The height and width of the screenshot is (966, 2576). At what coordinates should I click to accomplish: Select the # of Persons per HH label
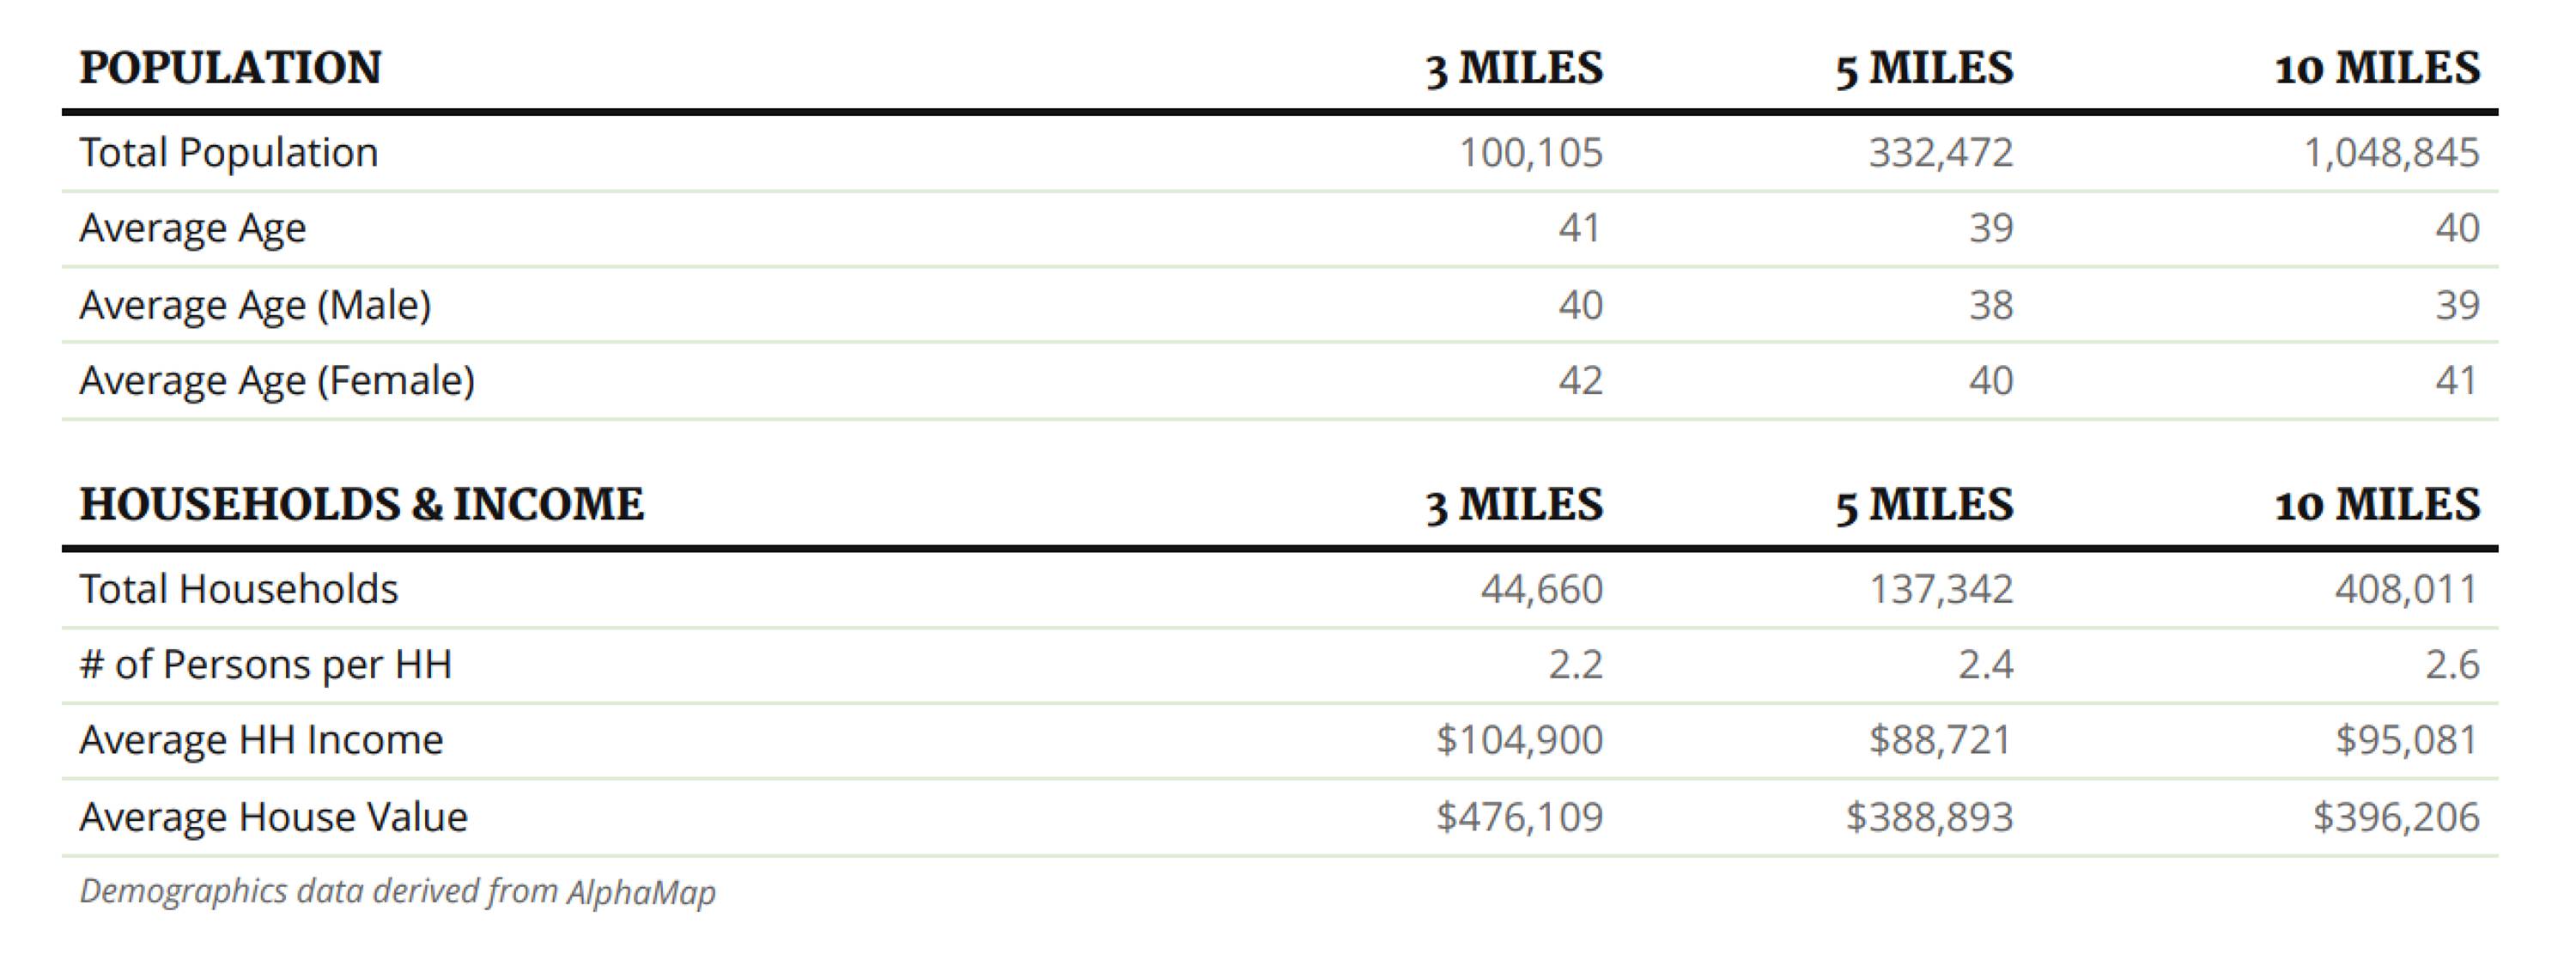tap(266, 665)
